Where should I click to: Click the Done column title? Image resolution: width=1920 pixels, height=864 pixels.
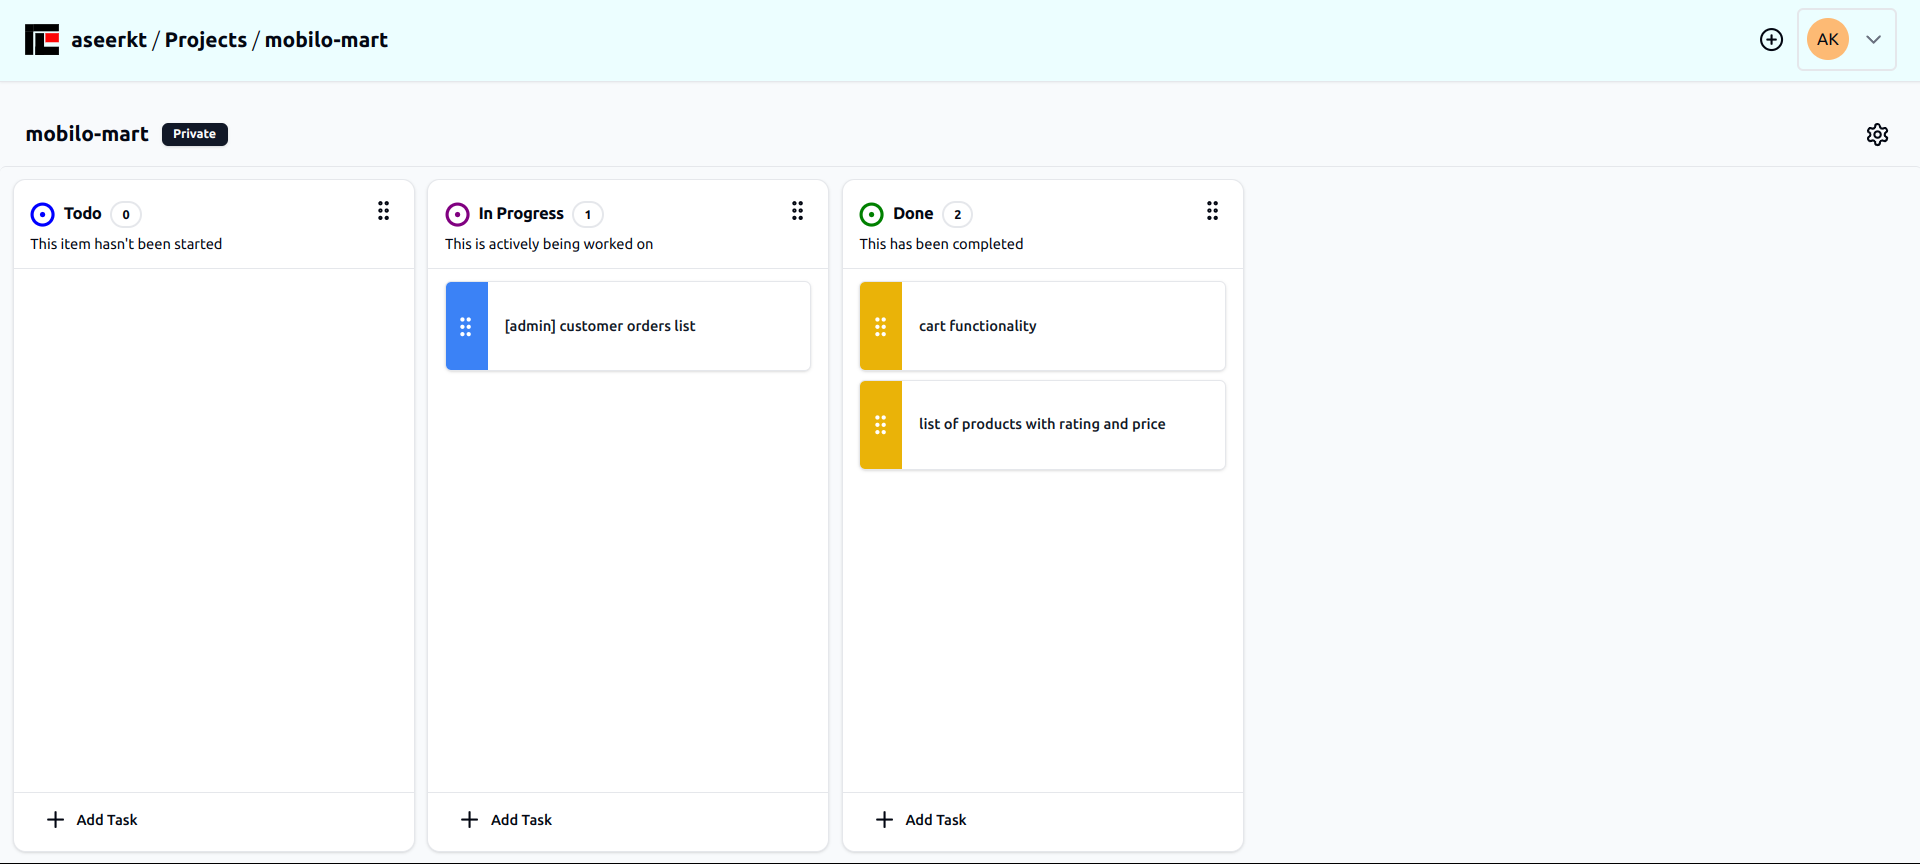pyautogui.click(x=913, y=213)
